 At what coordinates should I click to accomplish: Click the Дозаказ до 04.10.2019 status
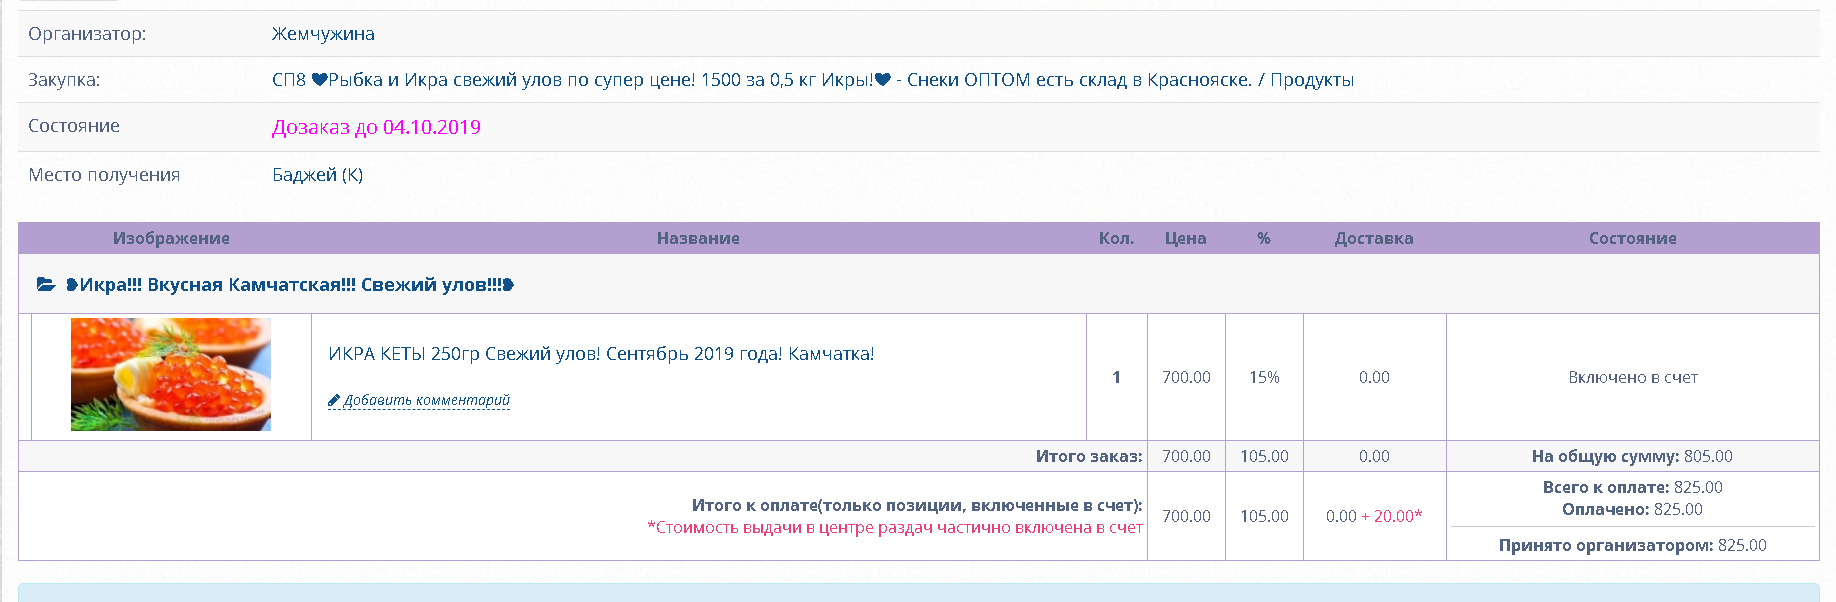376,127
